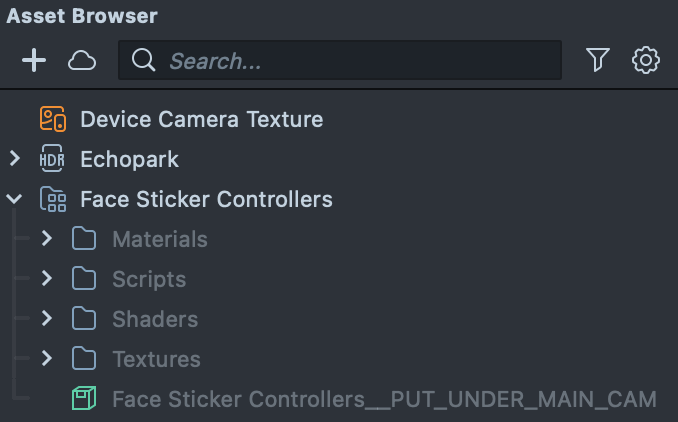Click the Device Camera Texture icon

(x=53, y=119)
